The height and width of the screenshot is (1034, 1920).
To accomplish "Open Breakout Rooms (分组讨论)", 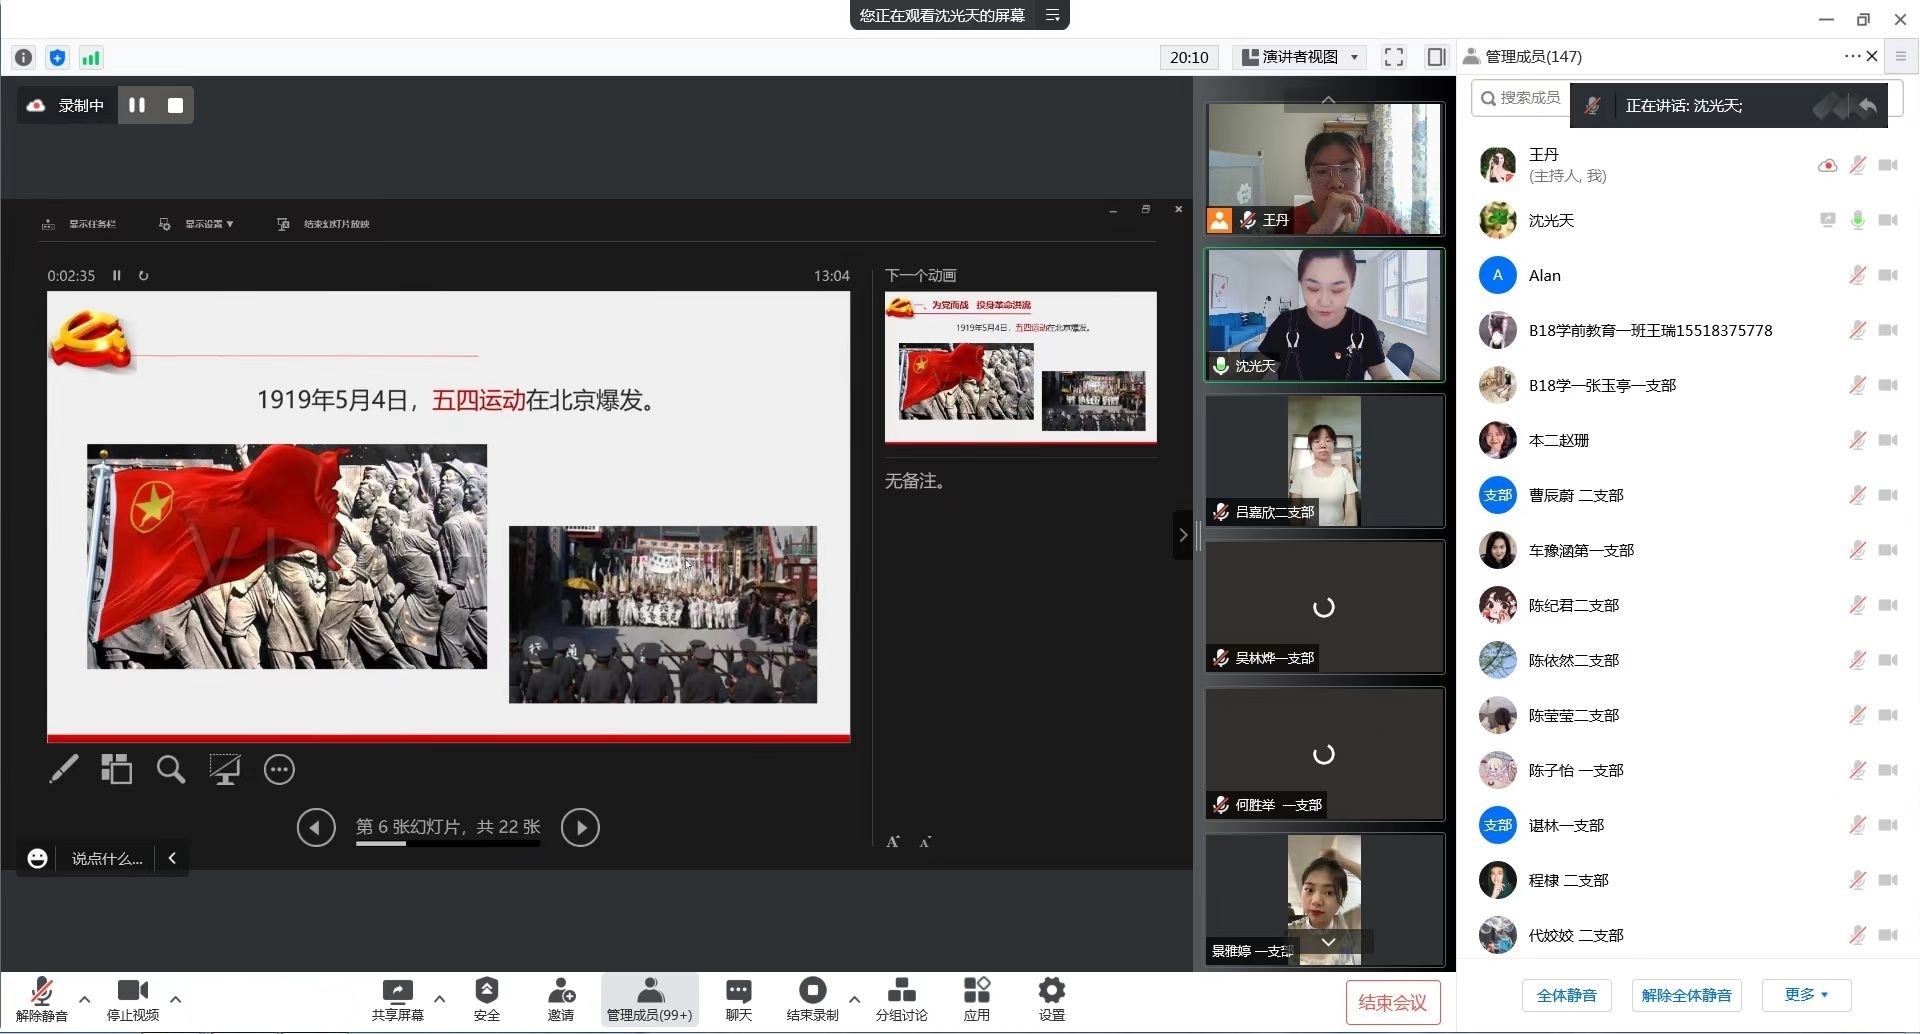I will point(901,992).
